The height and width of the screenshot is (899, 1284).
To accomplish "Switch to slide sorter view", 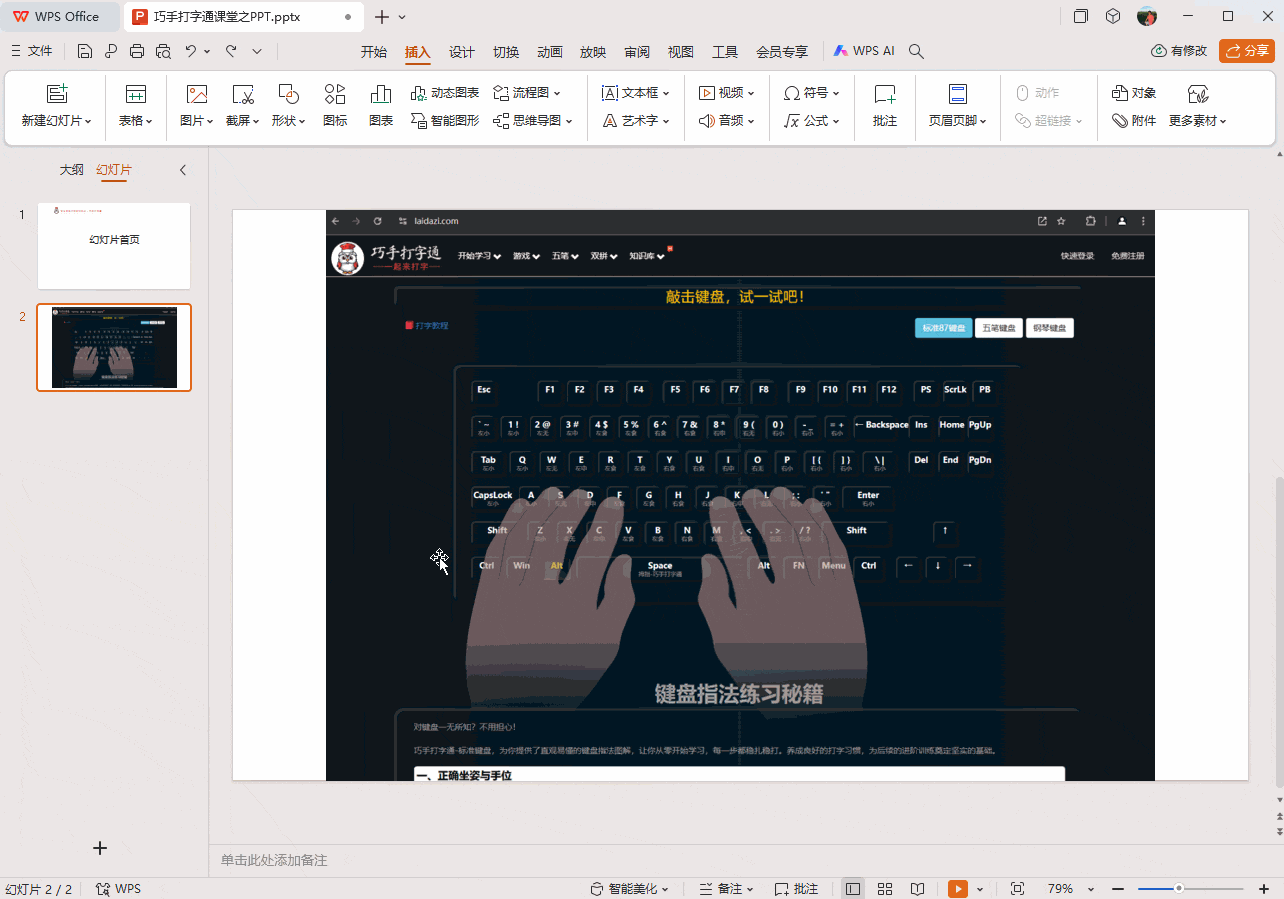I will 885,889.
